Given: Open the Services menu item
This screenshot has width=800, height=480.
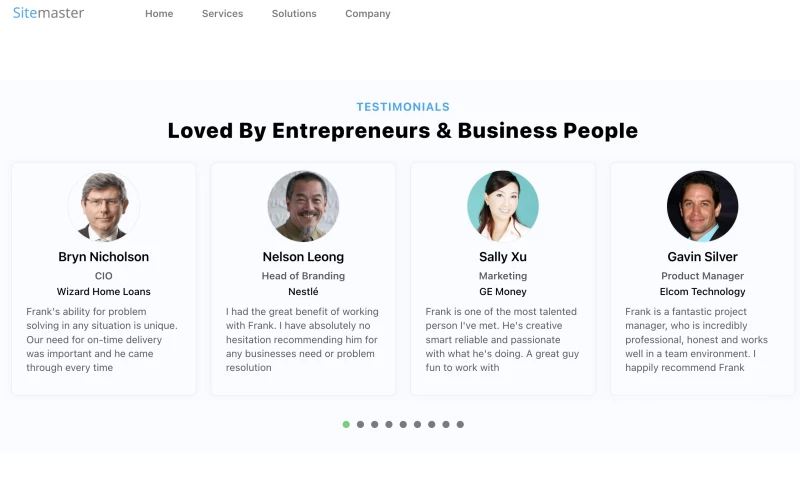Looking at the screenshot, I should (222, 14).
